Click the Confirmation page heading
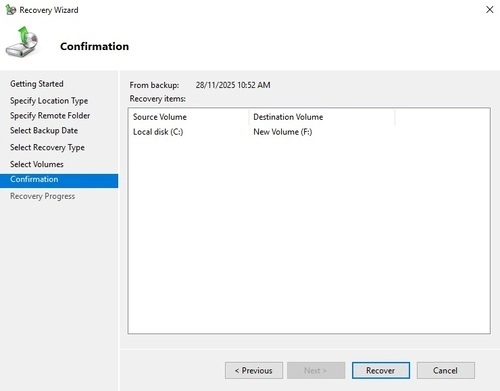This screenshot has height=391, width=500. point(94,46)
